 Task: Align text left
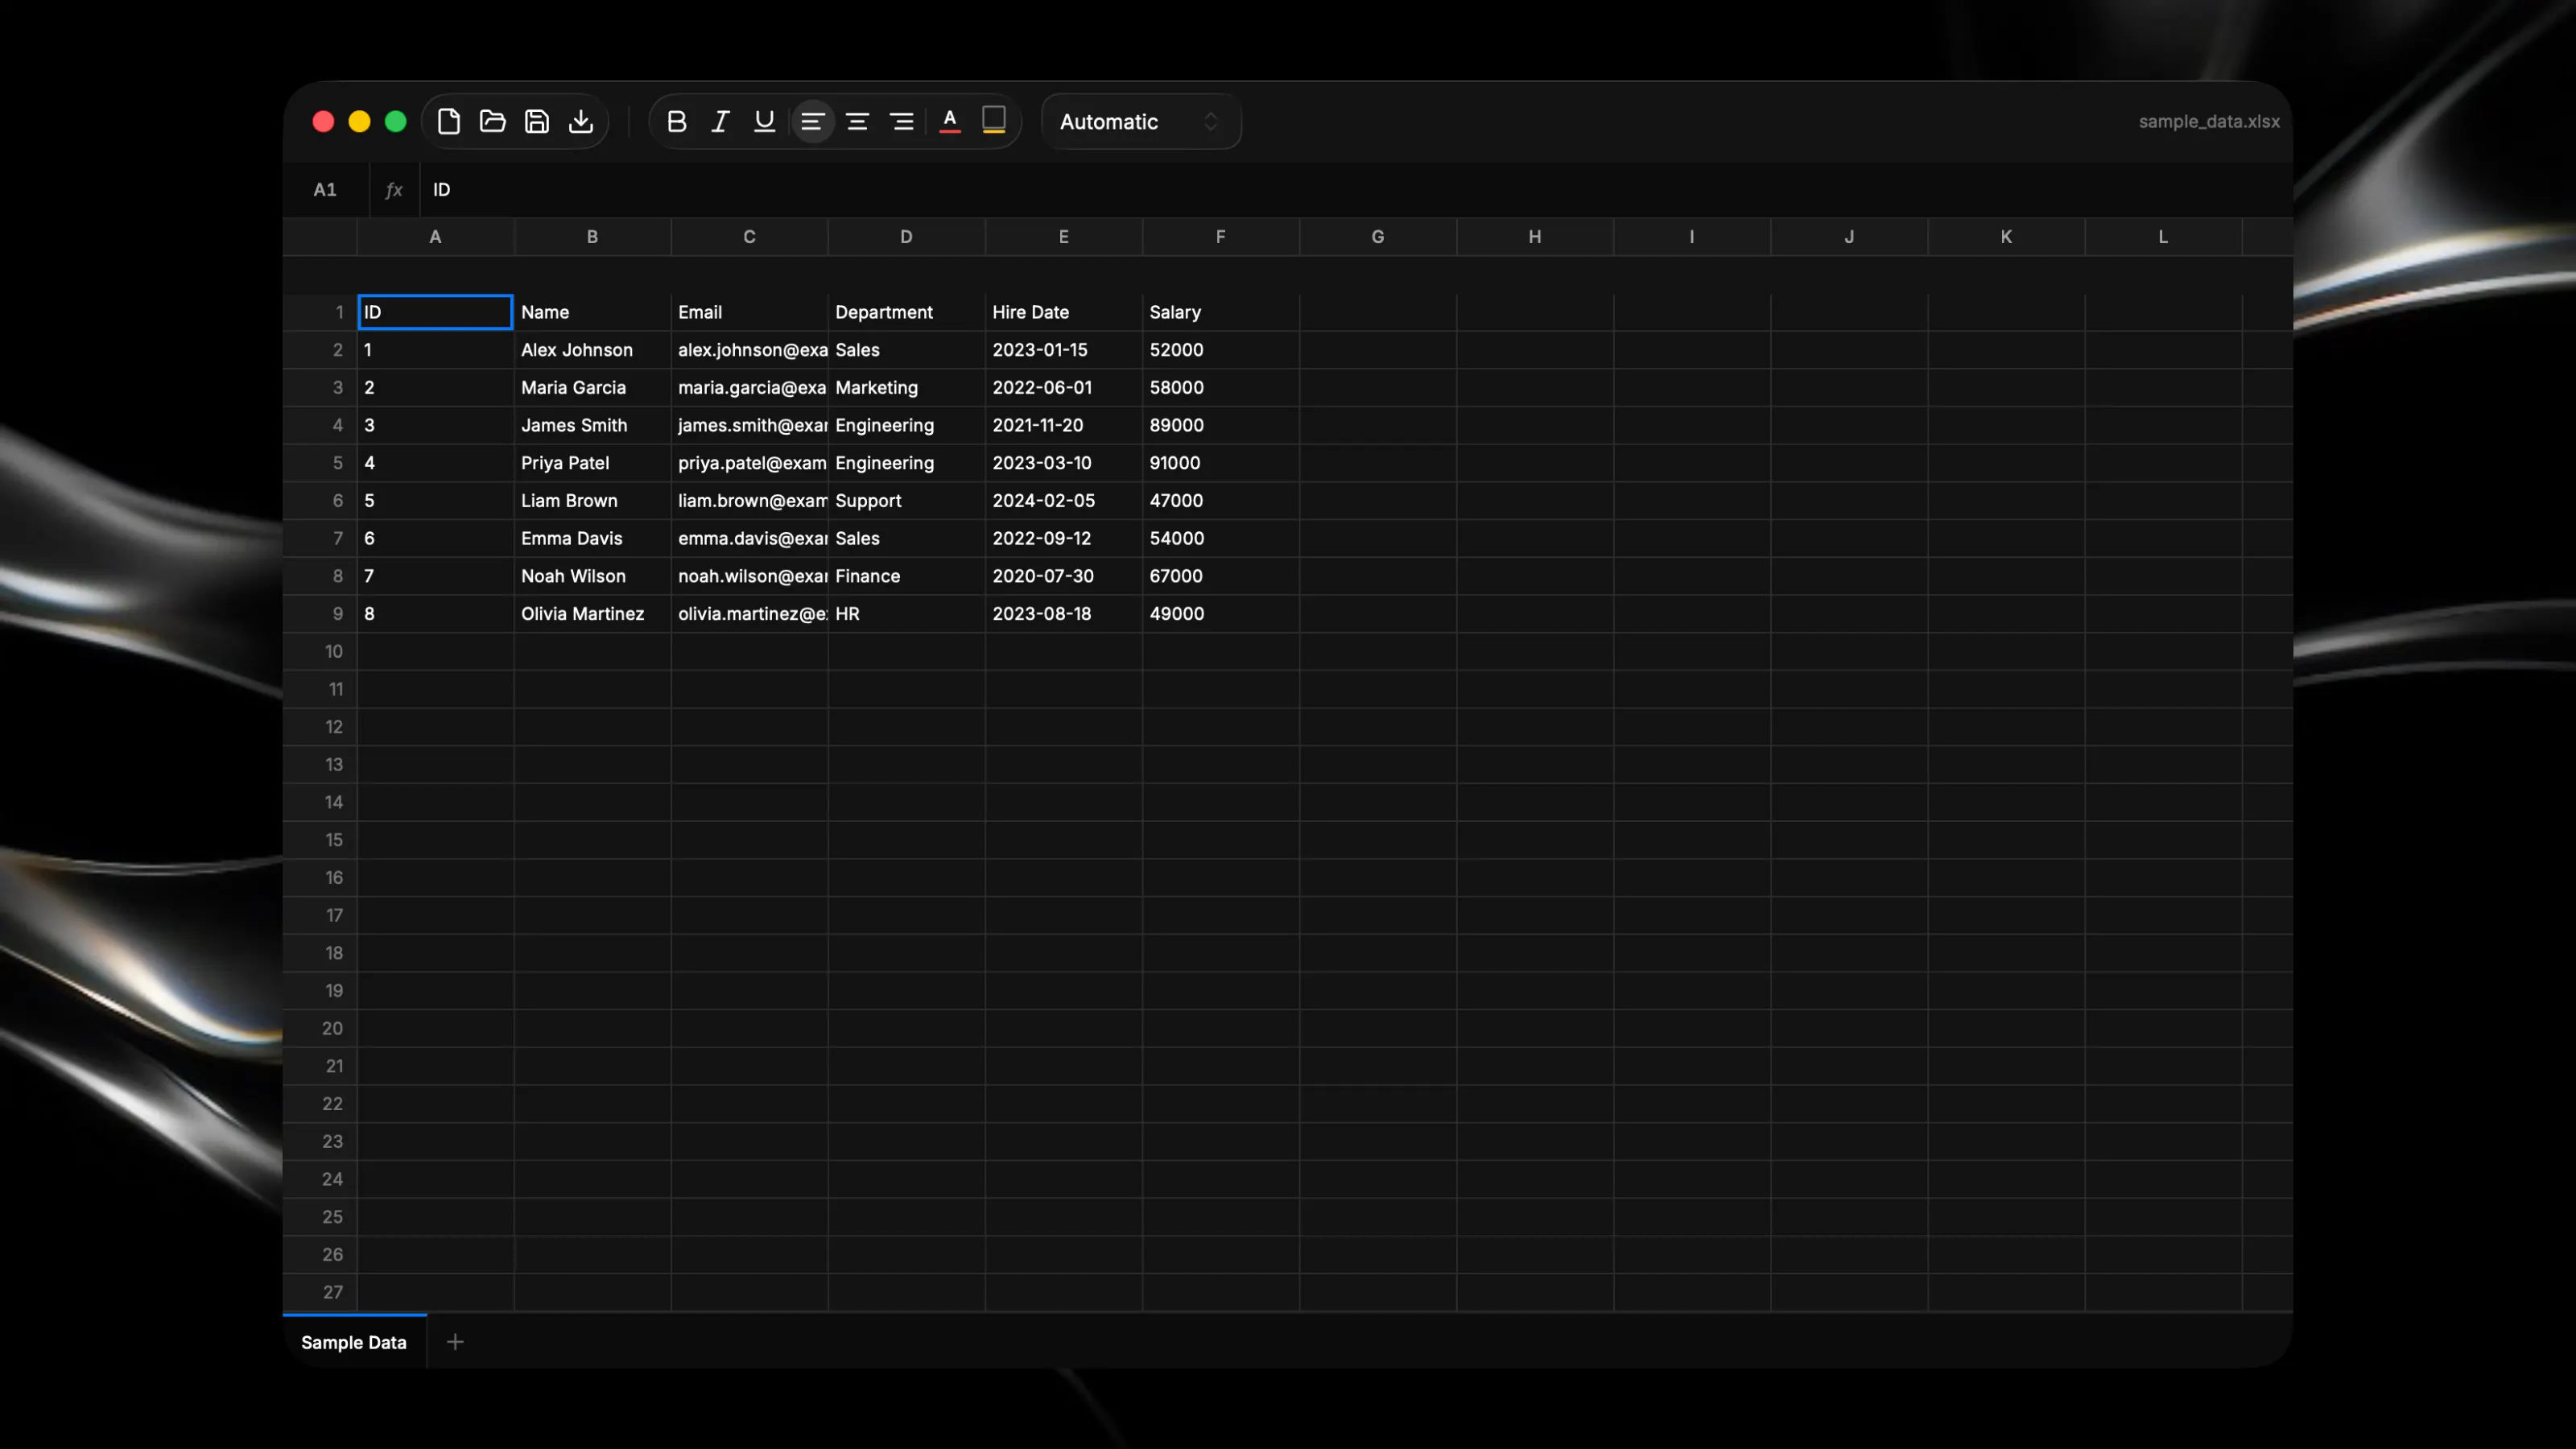[x=812, y=121]
